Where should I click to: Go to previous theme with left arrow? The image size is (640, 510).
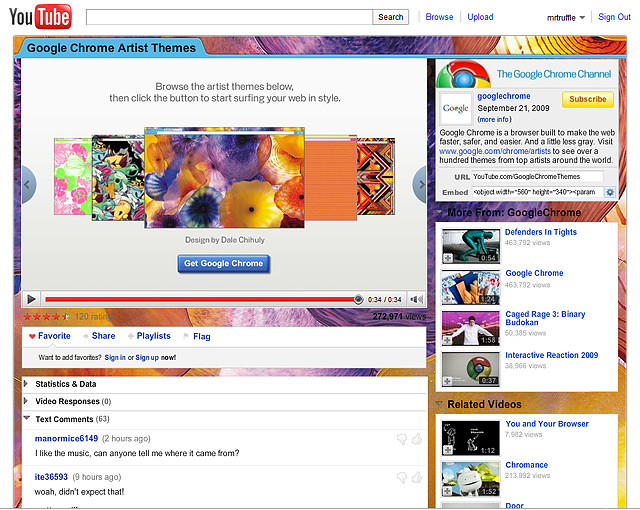pos(29,184)
